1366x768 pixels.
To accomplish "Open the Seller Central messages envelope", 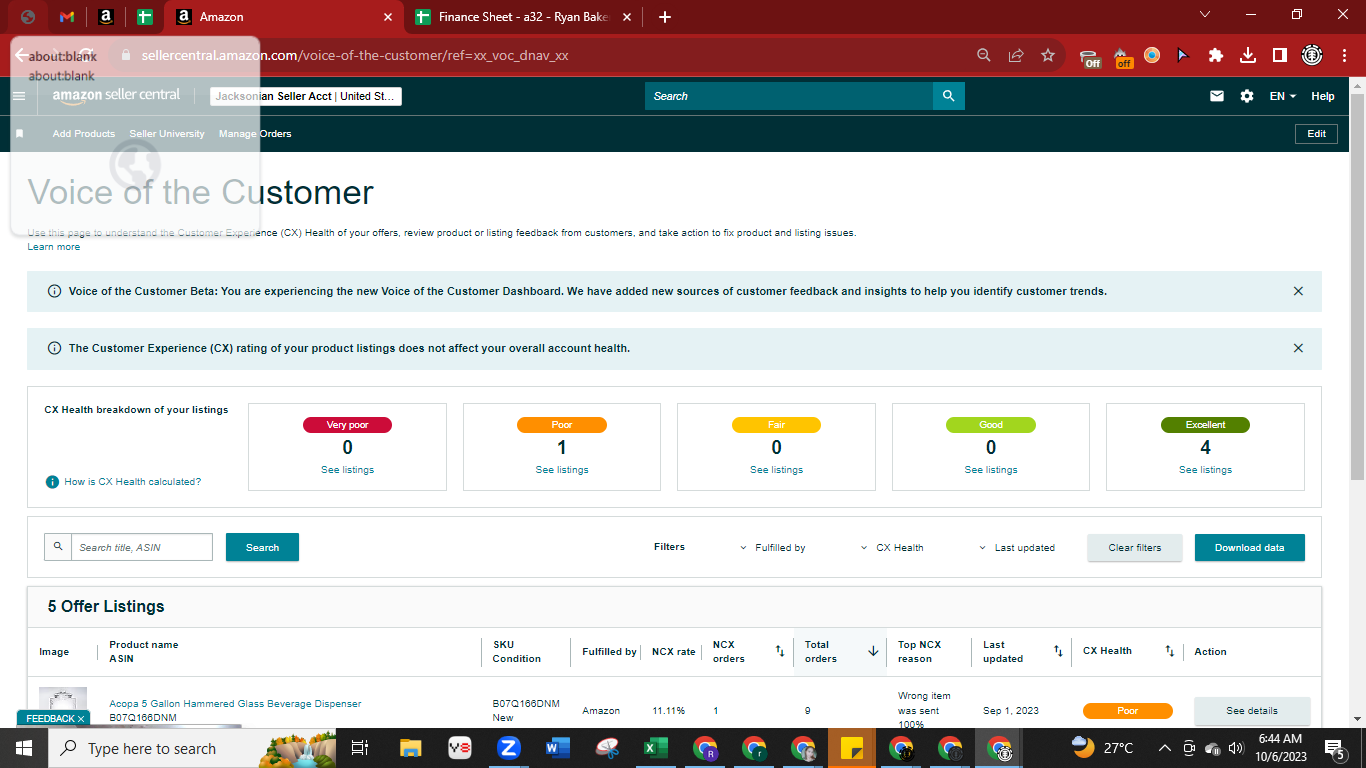I will coord(1217,96).
